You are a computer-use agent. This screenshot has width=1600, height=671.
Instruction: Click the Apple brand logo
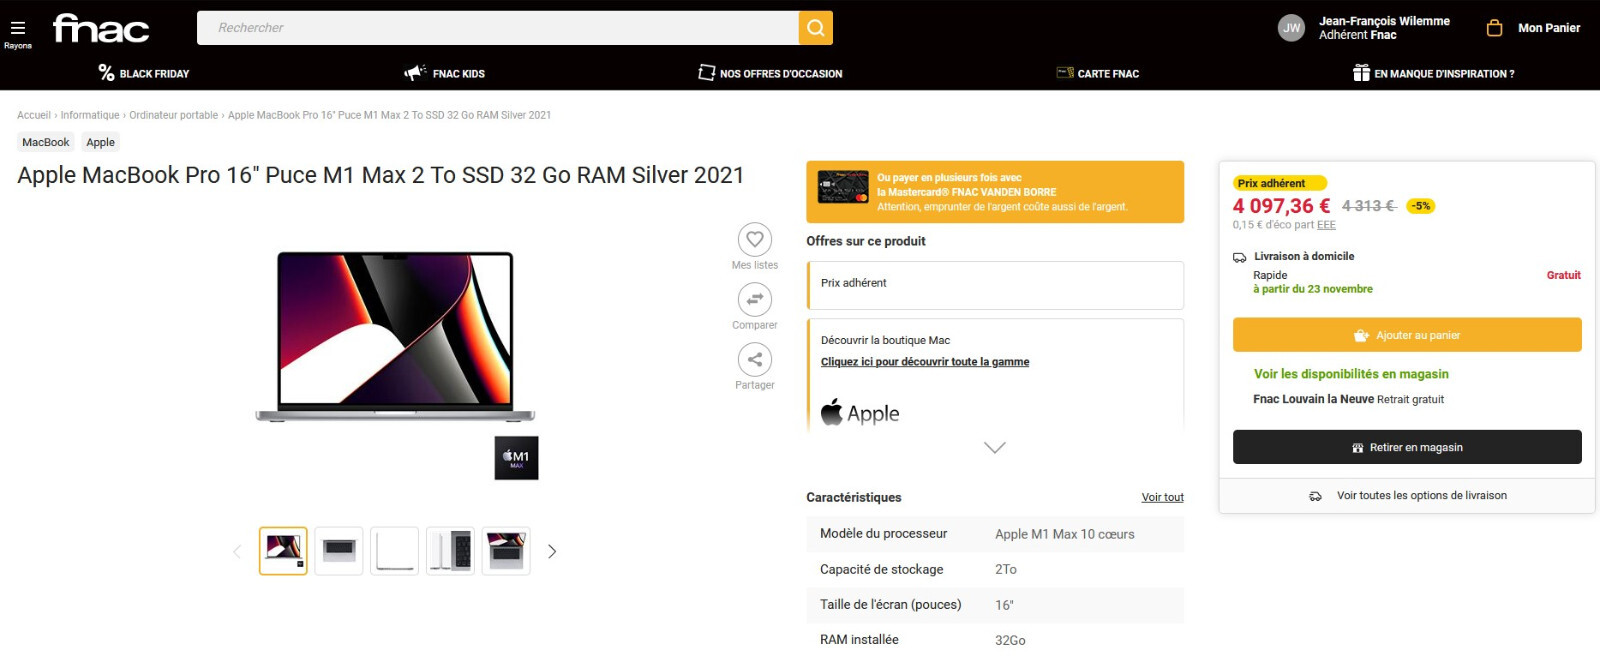coord(860,413)
